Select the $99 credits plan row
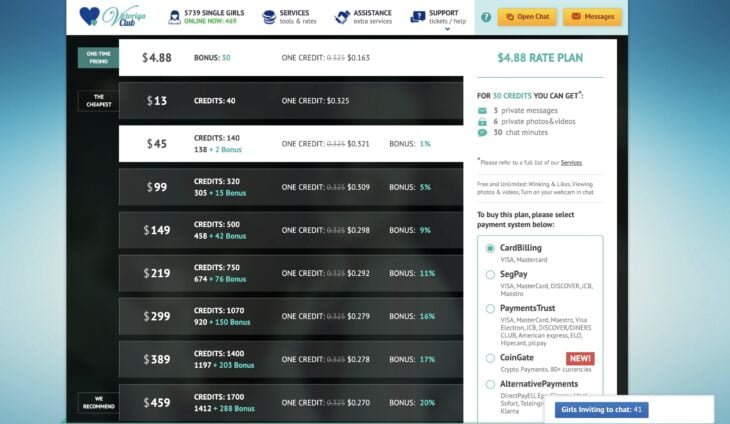 pyautogui.click(x=290, y=187)
